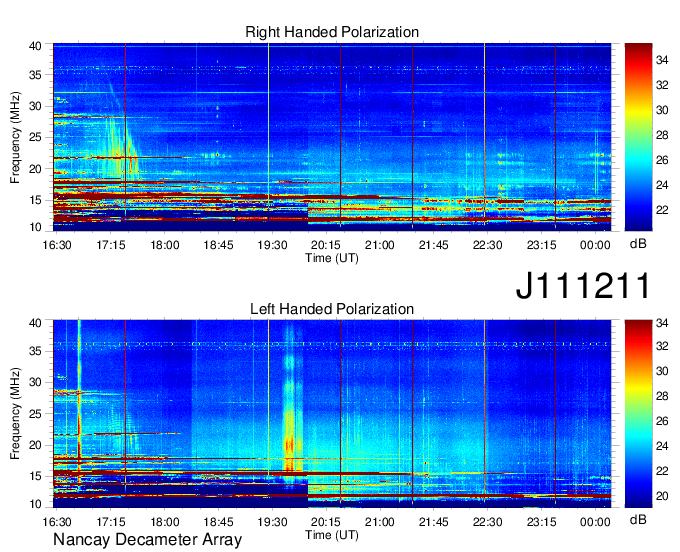This screenshot has height=552, width=680.
Task: Click the 21:00 time tick of Left Handed plot
Action: [x=380, y=522]
